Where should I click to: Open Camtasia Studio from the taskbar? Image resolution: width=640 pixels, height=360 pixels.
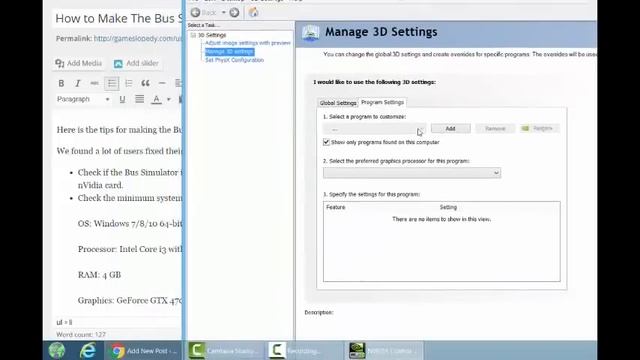[x=224, y=351]
